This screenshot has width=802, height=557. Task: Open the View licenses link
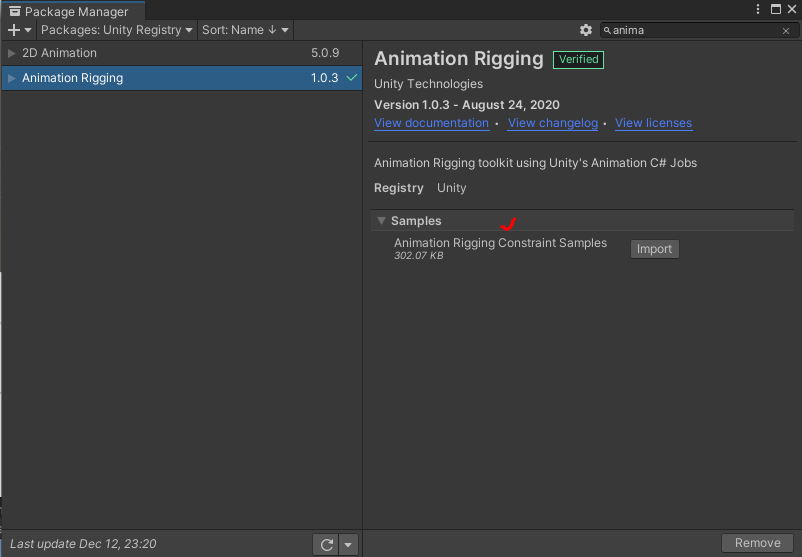(653, 123)
